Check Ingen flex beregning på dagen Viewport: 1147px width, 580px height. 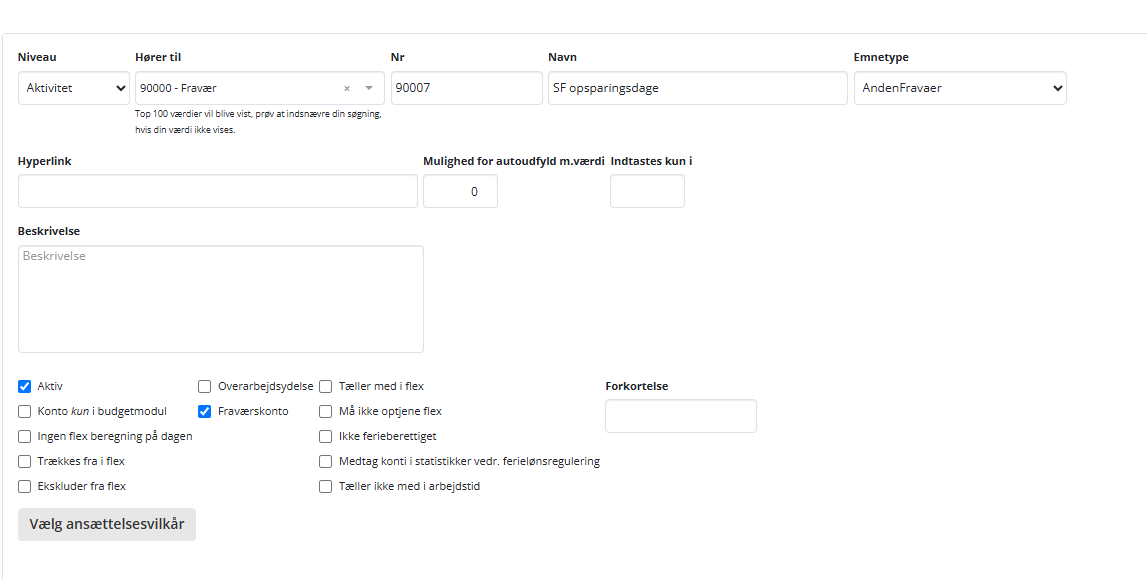(24, 436)
